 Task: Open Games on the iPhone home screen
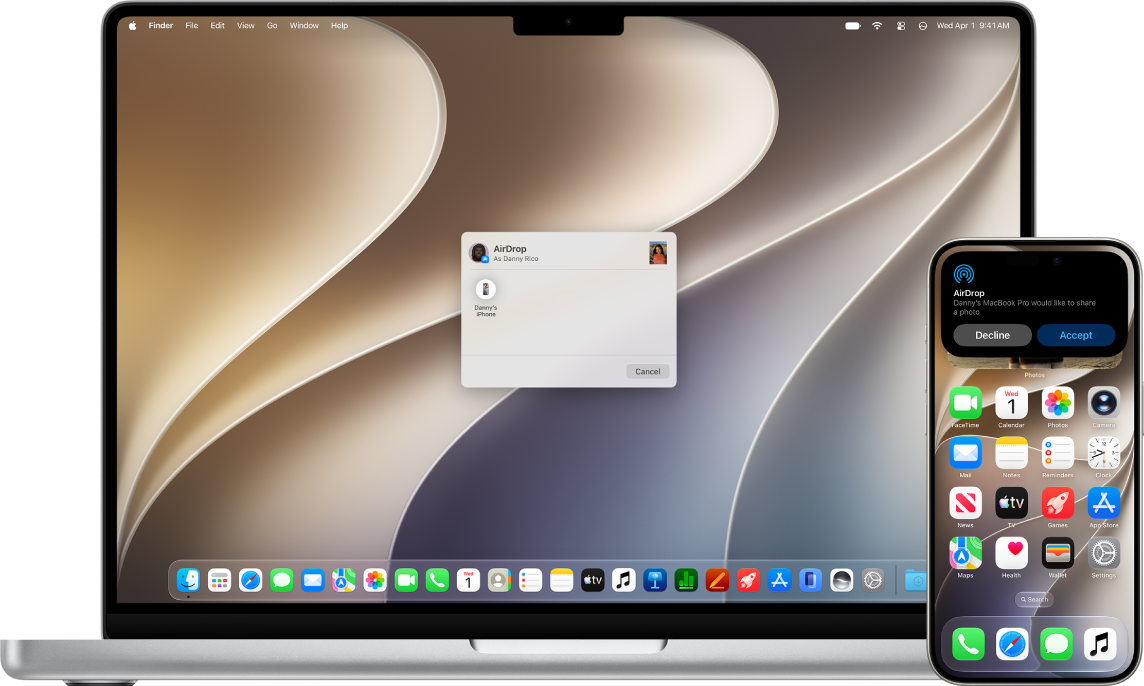[1057, 503]
